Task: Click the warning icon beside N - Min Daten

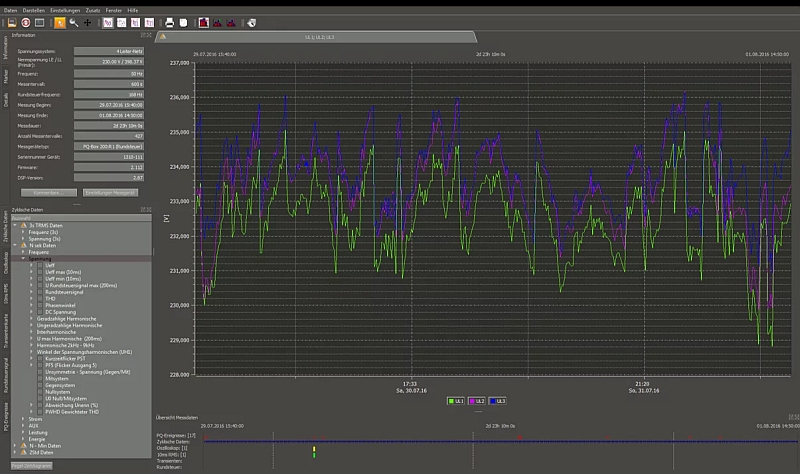Action: (23, 445)
